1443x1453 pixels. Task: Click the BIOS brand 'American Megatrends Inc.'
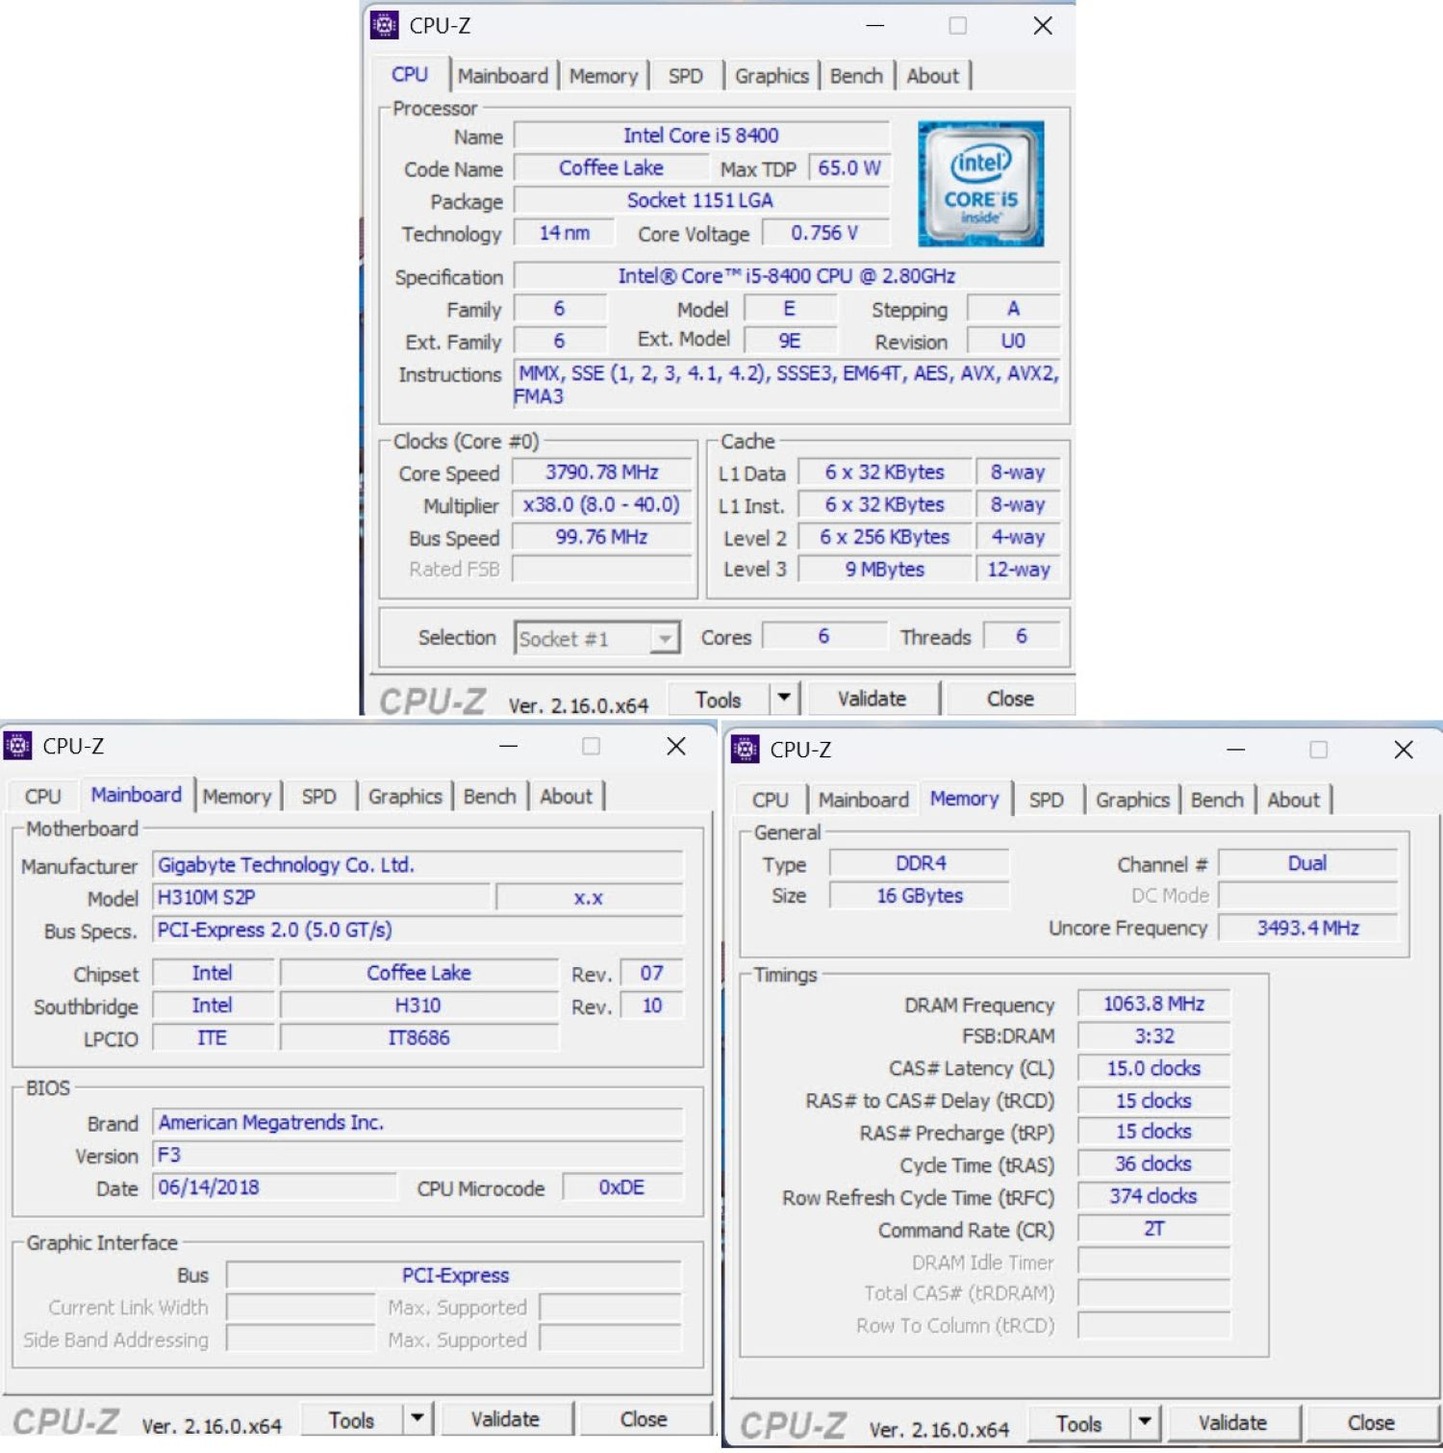point(418,1123)
